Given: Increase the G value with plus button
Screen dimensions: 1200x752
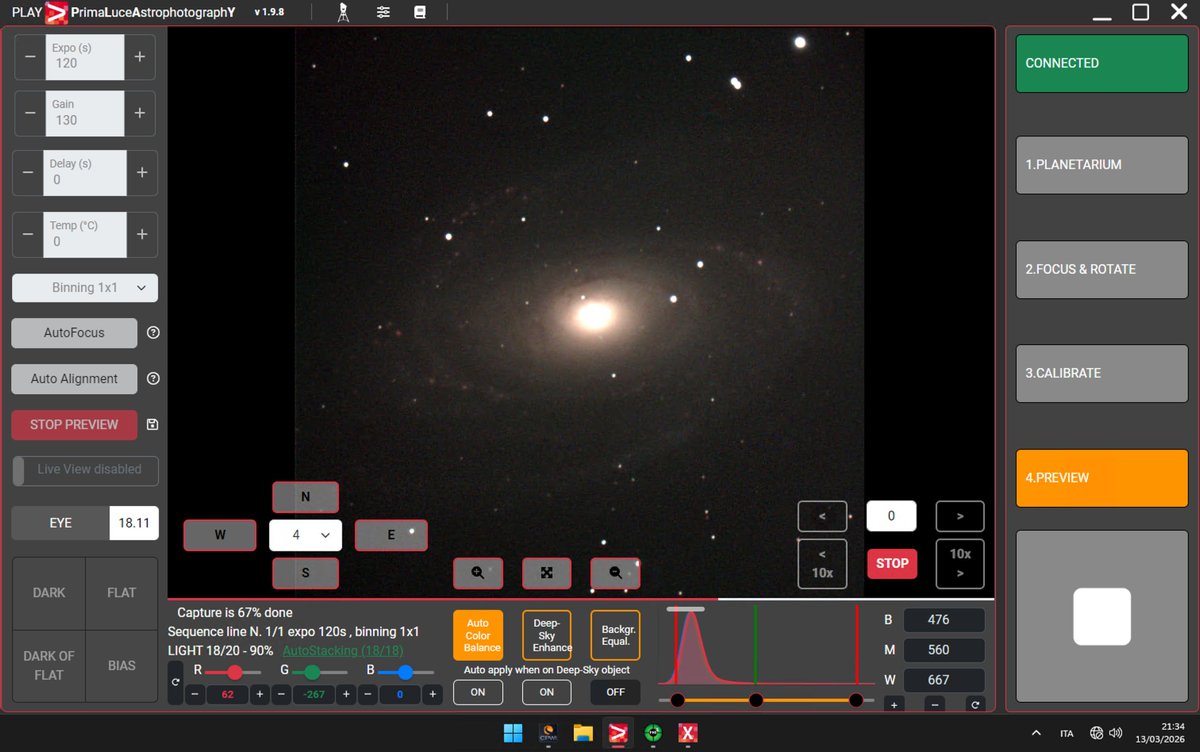Looking at the screenshot, I should [x=347, y=694].
